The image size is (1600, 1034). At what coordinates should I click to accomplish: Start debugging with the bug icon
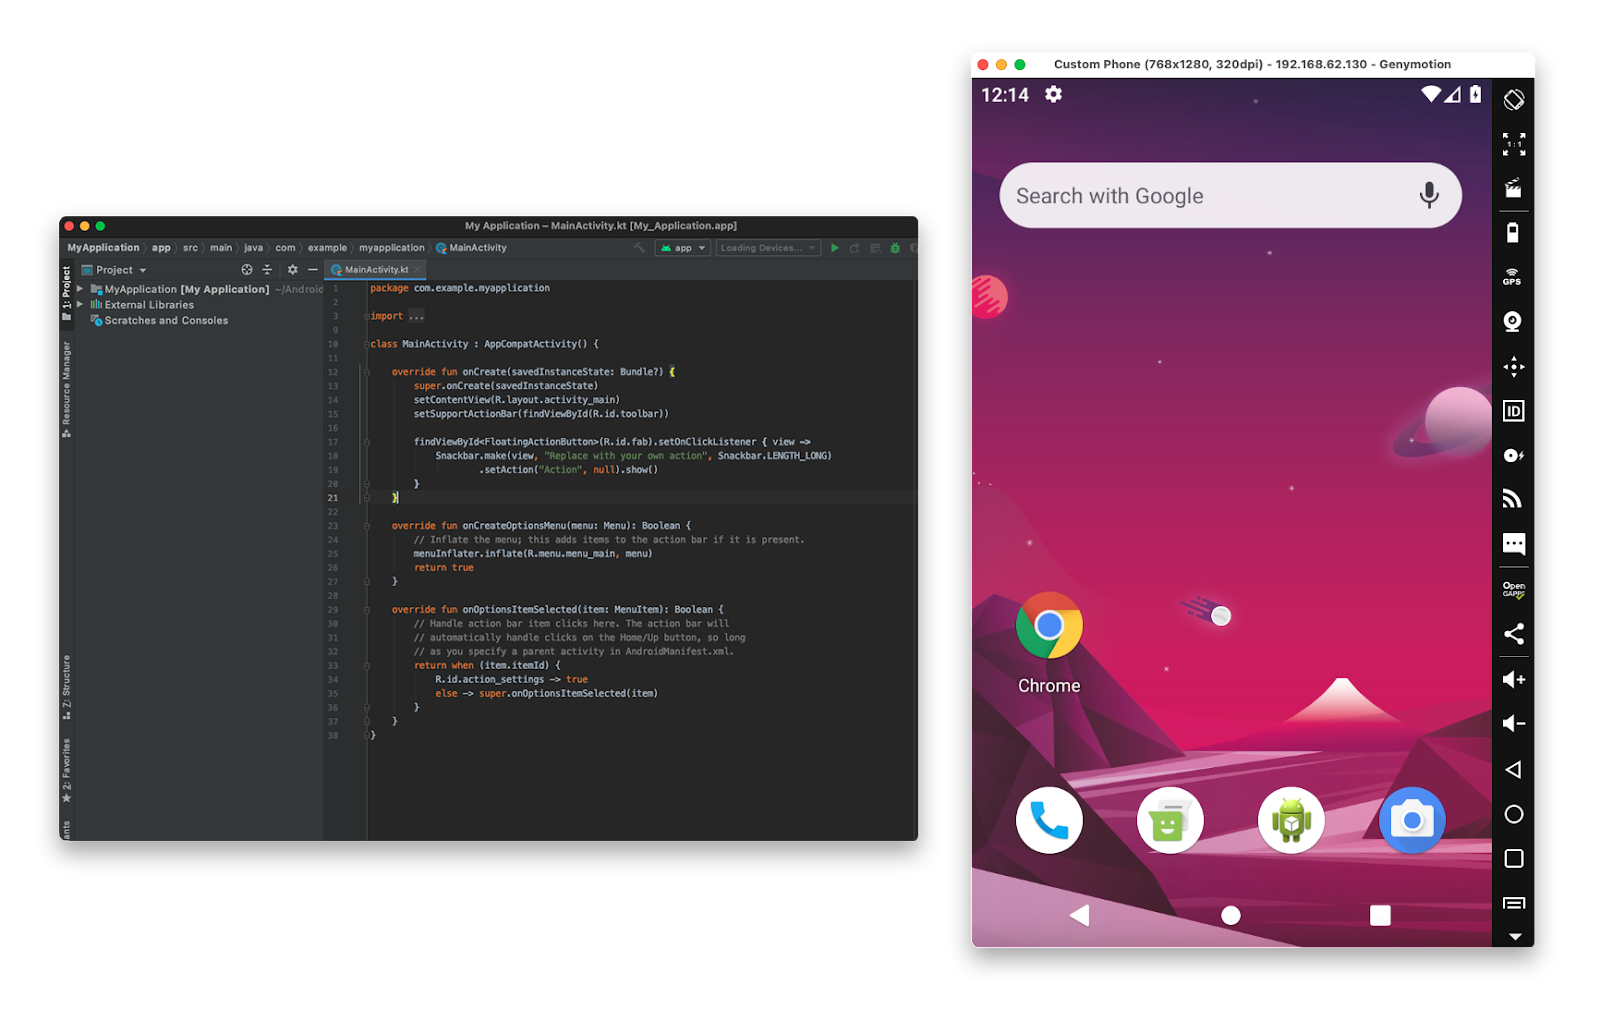click(x=894, y=247)
